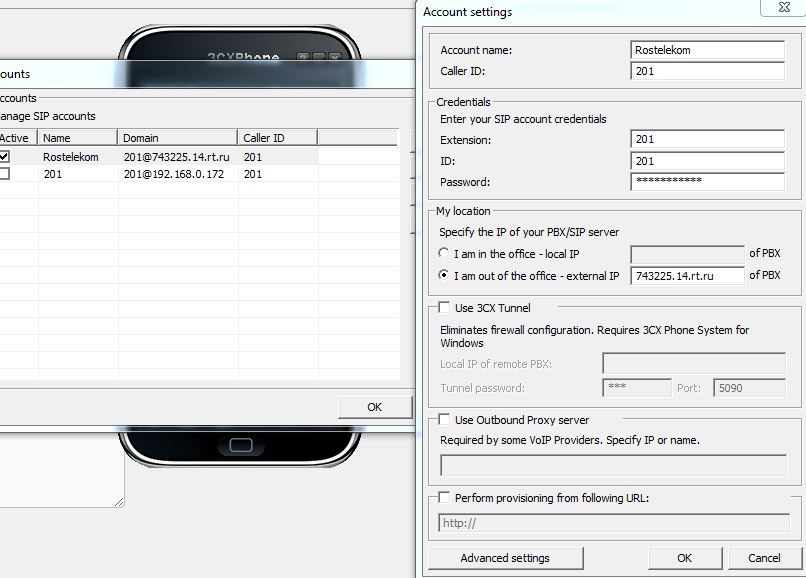Click the help icon on 3CXPhone header
This screenshot has width=806, height=578.
click(302, 58)
